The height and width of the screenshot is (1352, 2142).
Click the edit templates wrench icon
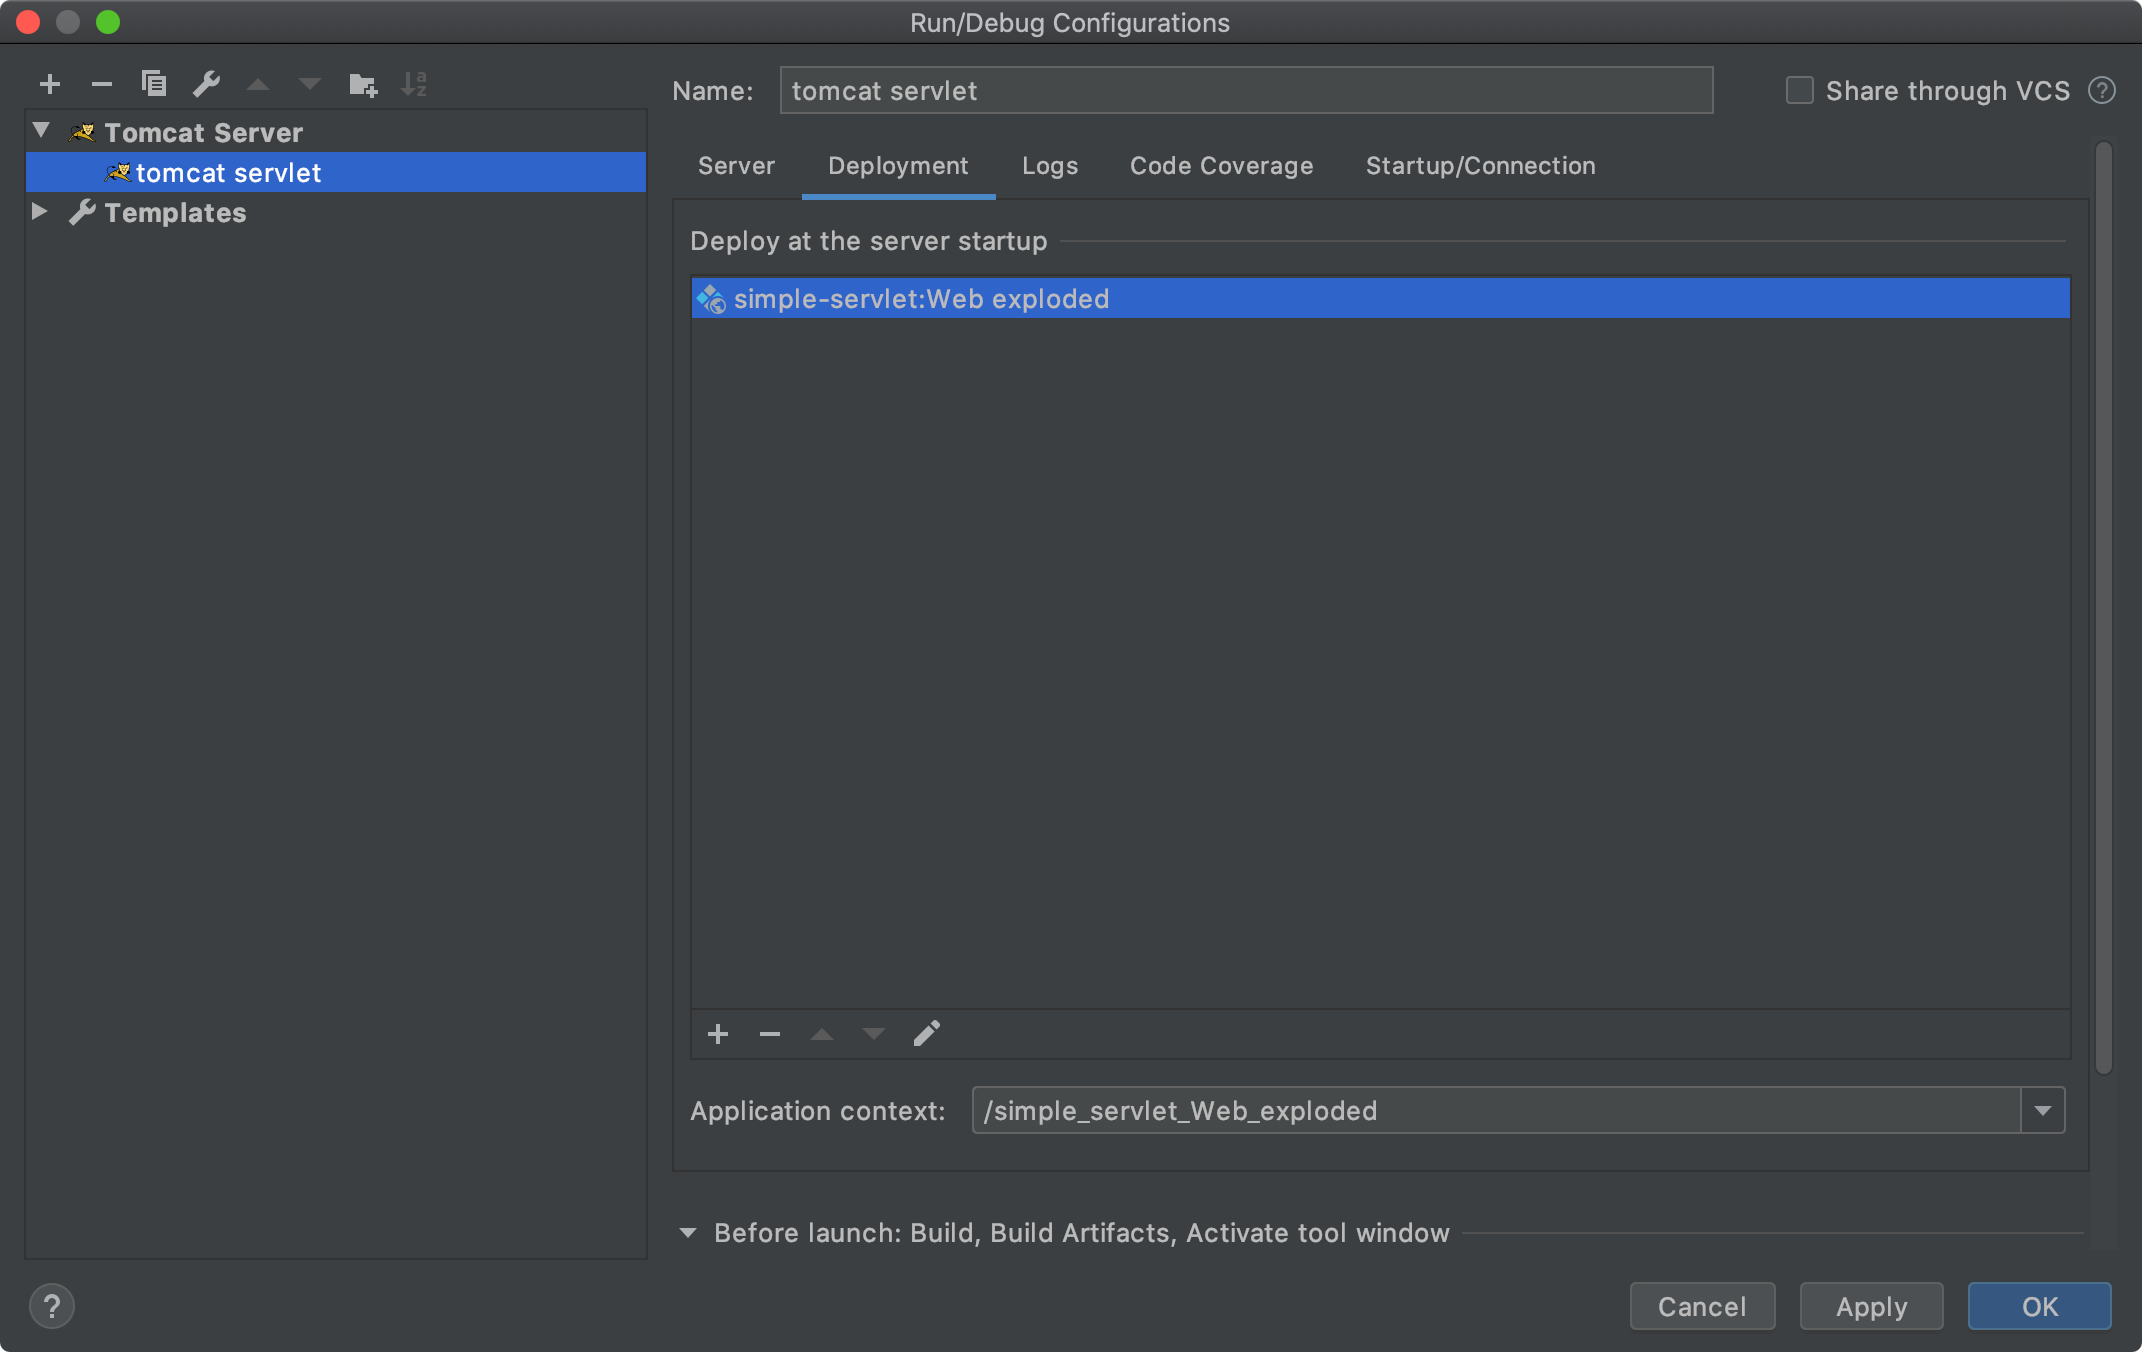click(206, 84)
